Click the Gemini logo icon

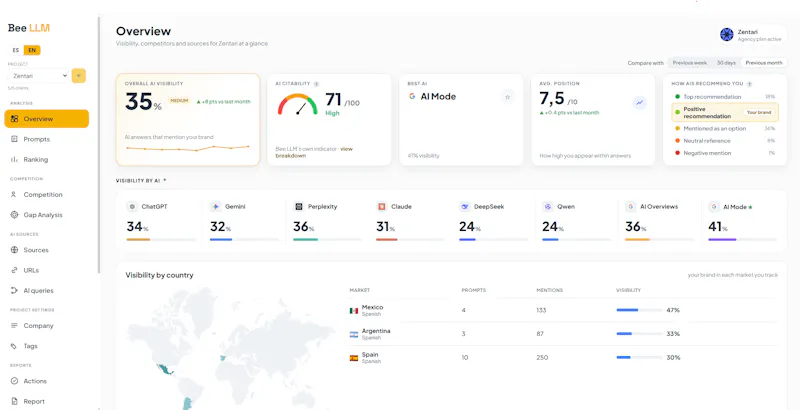[x=215, y=207]
